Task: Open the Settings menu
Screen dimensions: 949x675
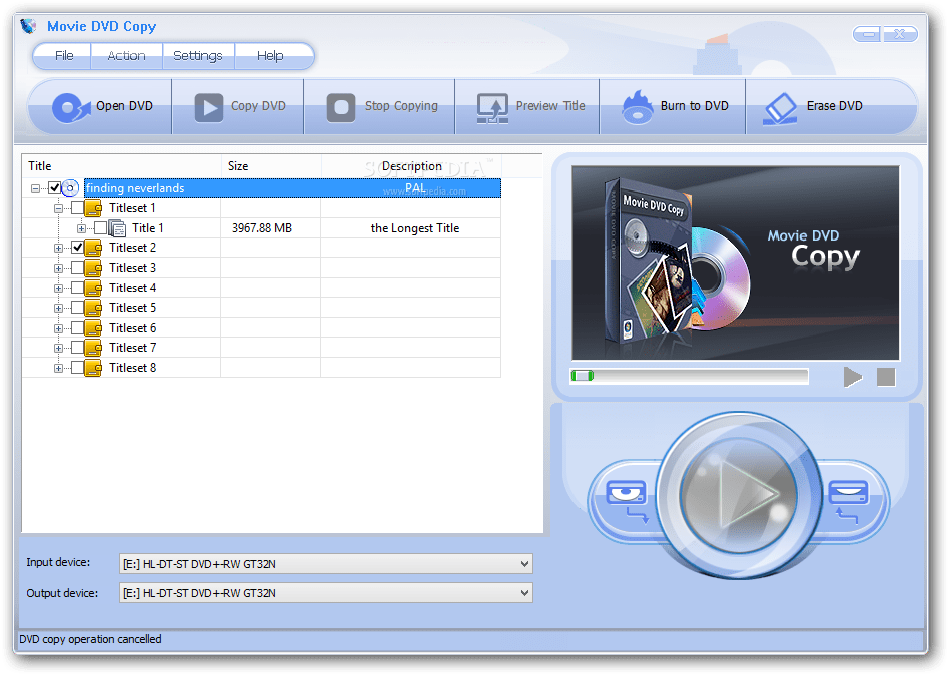Action: (198, 56)
